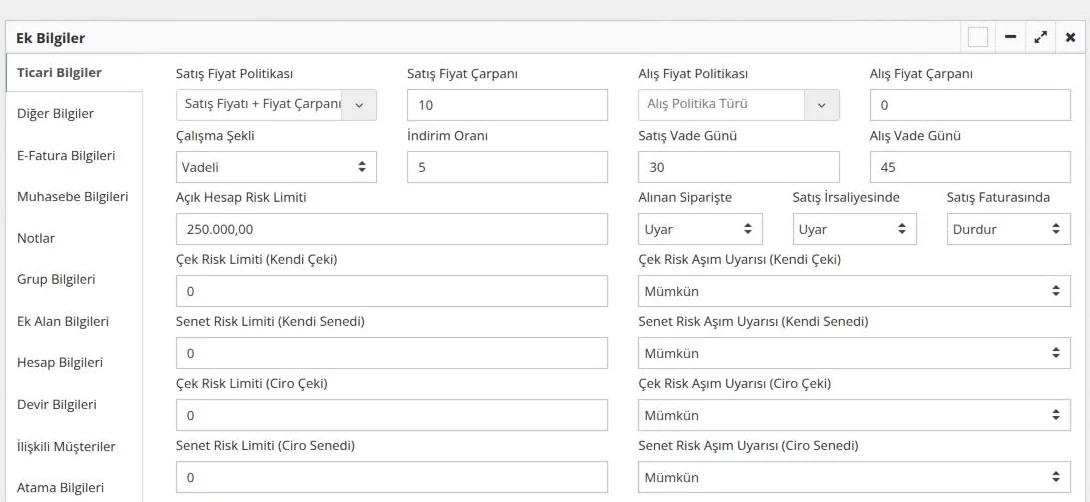Screen dimensions: 1090x502
Task: Click Çek Risk Limiti (Kendi Çeki) field
Action: tap(392, 291)
